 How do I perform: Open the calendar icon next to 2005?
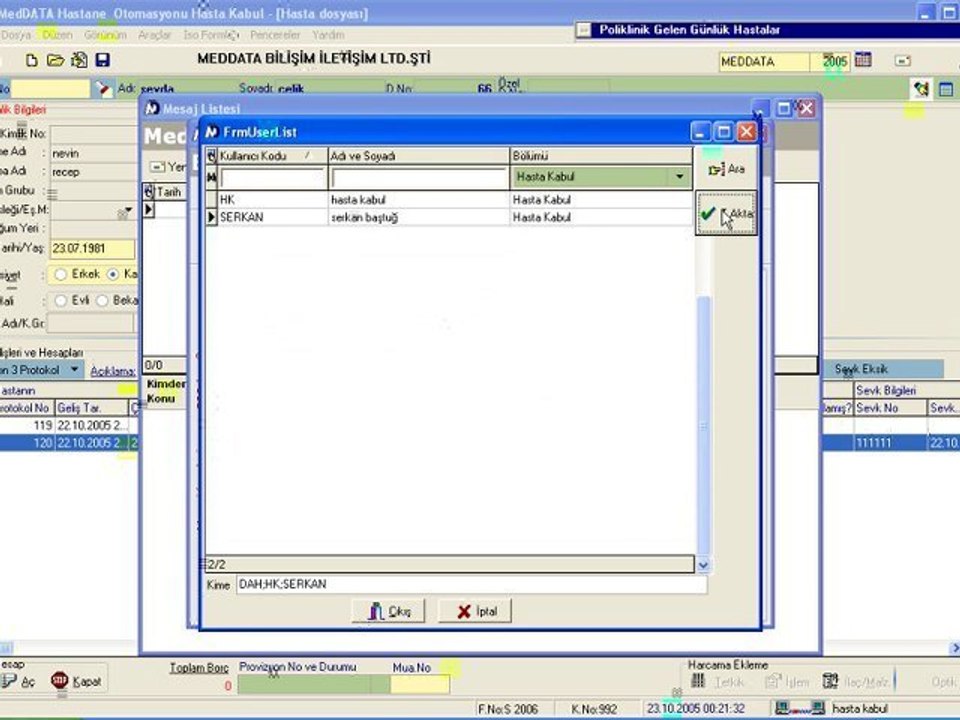863,60
